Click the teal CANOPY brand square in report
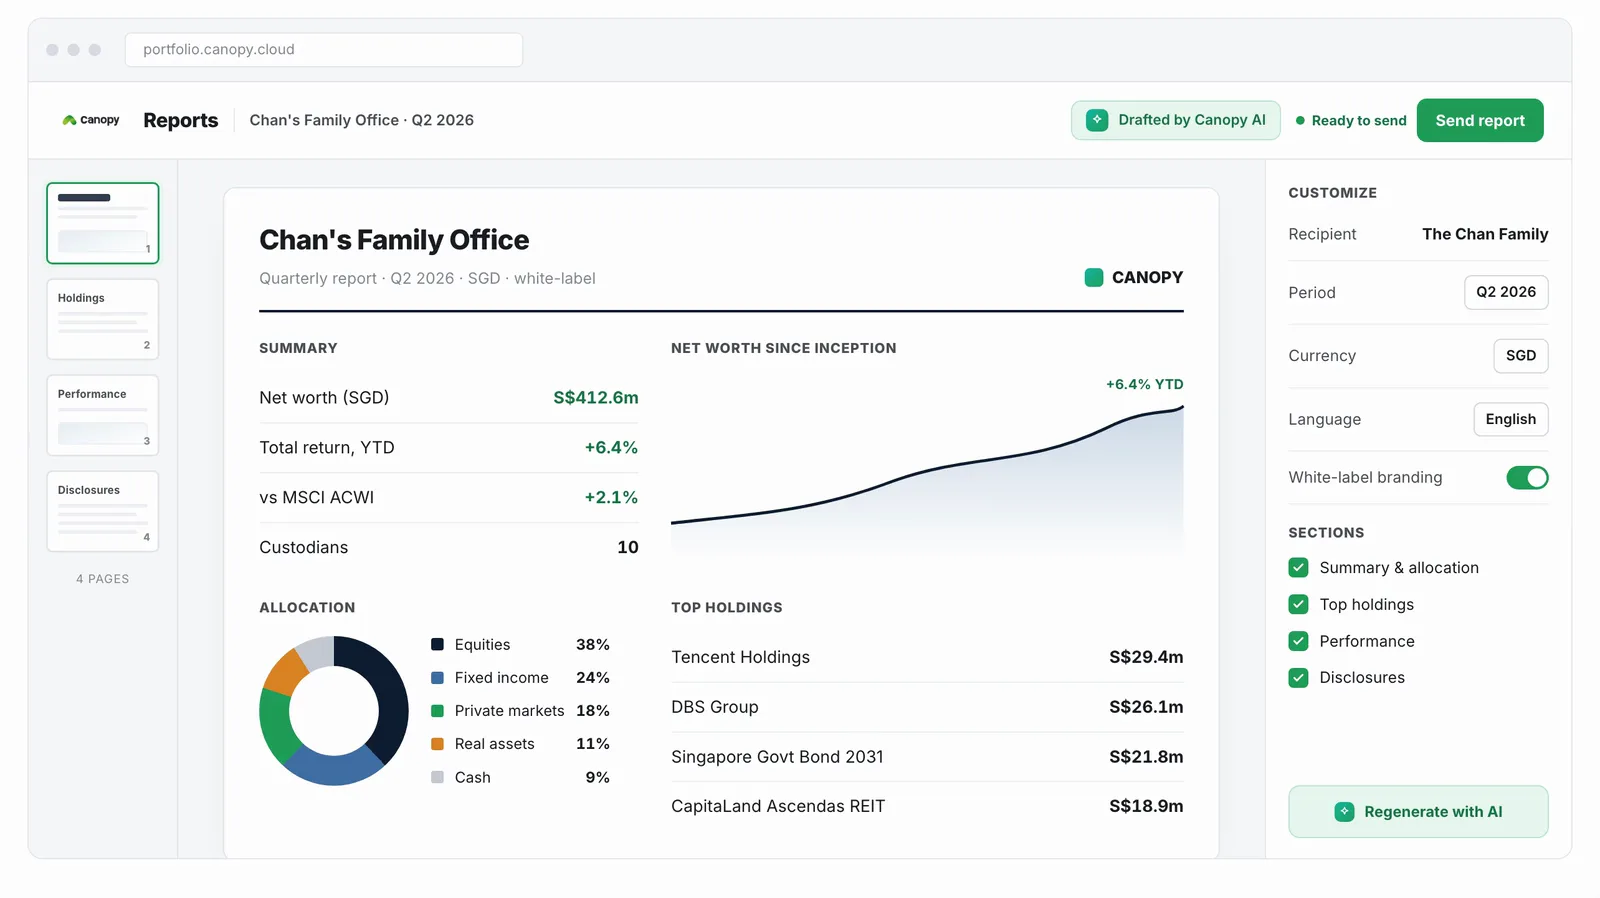Viewport: 1600px width, 898px height. coord(1094,278)
